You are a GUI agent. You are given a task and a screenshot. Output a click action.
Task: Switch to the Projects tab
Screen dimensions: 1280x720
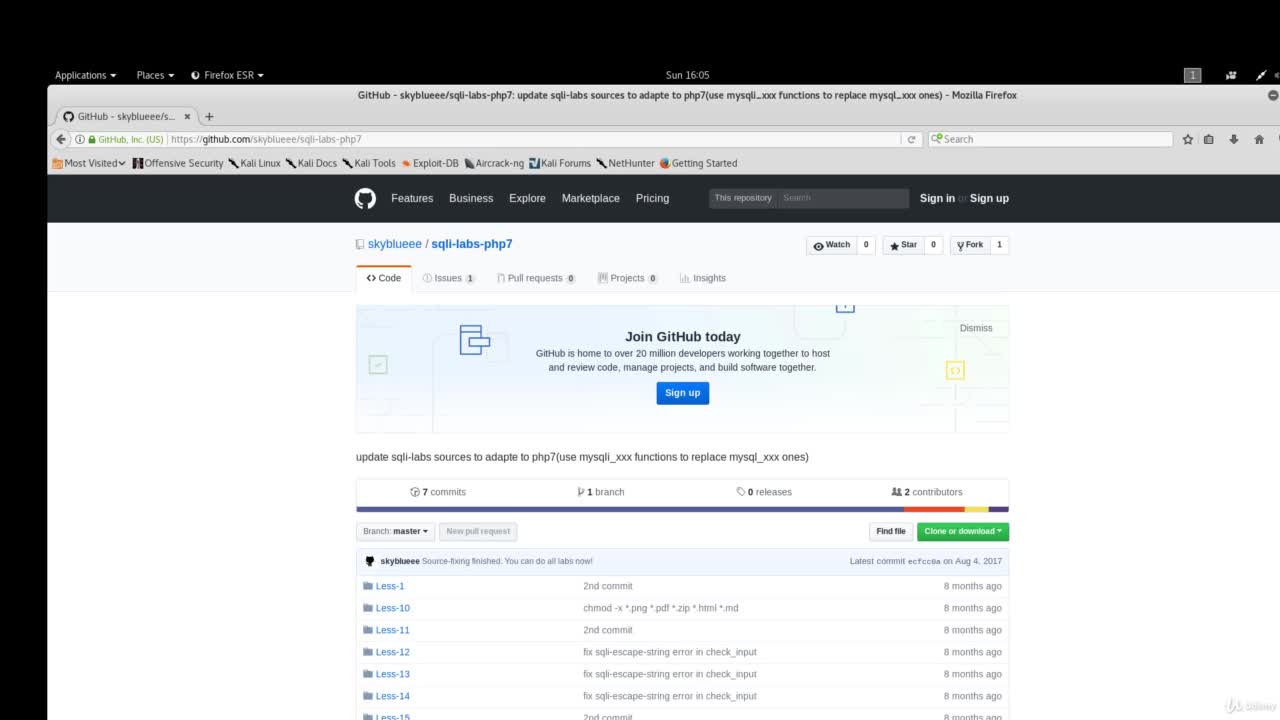627,278
